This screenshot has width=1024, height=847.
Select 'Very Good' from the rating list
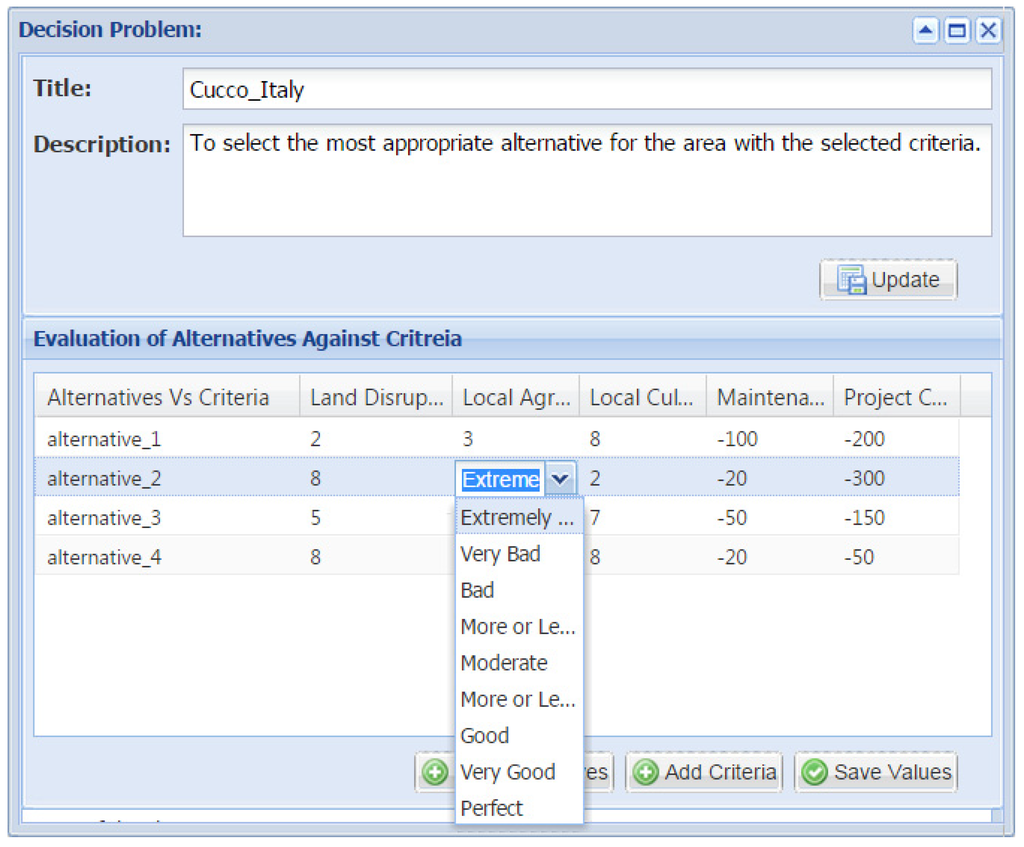click(507, 772)
